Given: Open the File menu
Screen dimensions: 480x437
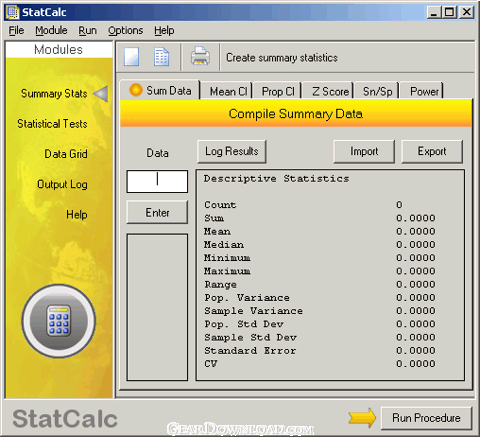Looking at the screenshot, I should (x=16, y=31).
